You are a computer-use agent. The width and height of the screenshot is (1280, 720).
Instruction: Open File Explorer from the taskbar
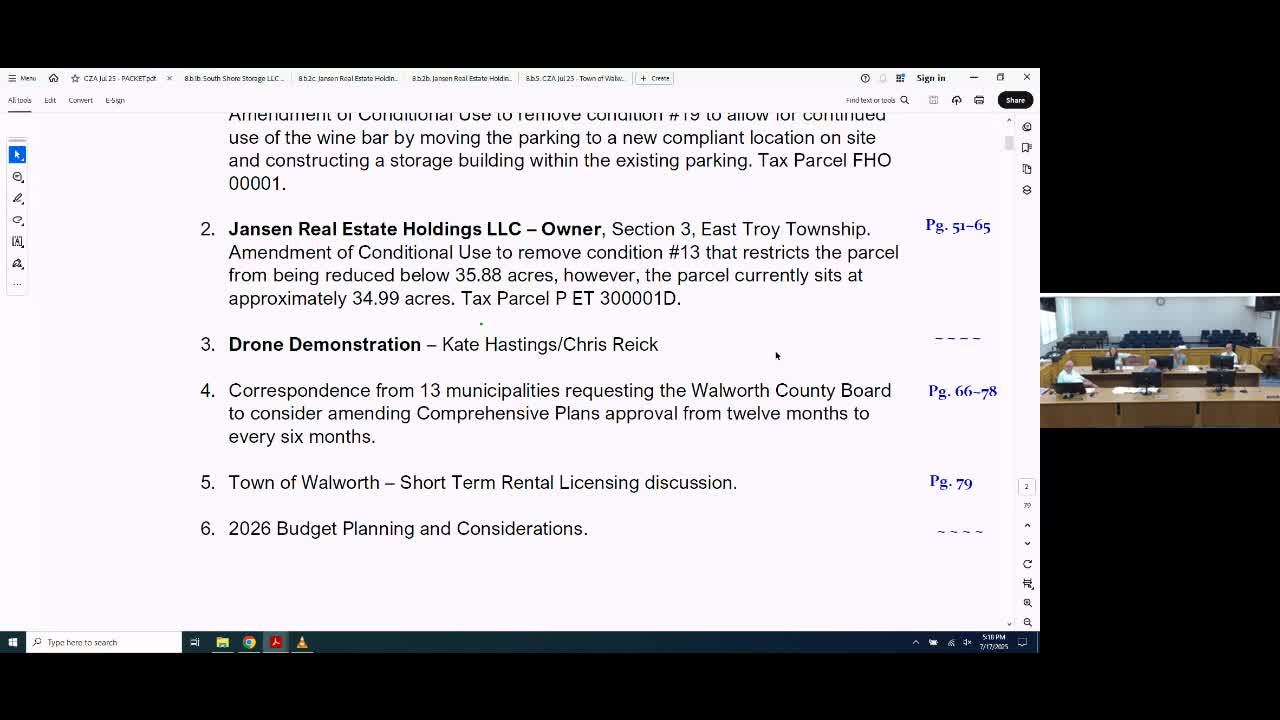(222, 642)
